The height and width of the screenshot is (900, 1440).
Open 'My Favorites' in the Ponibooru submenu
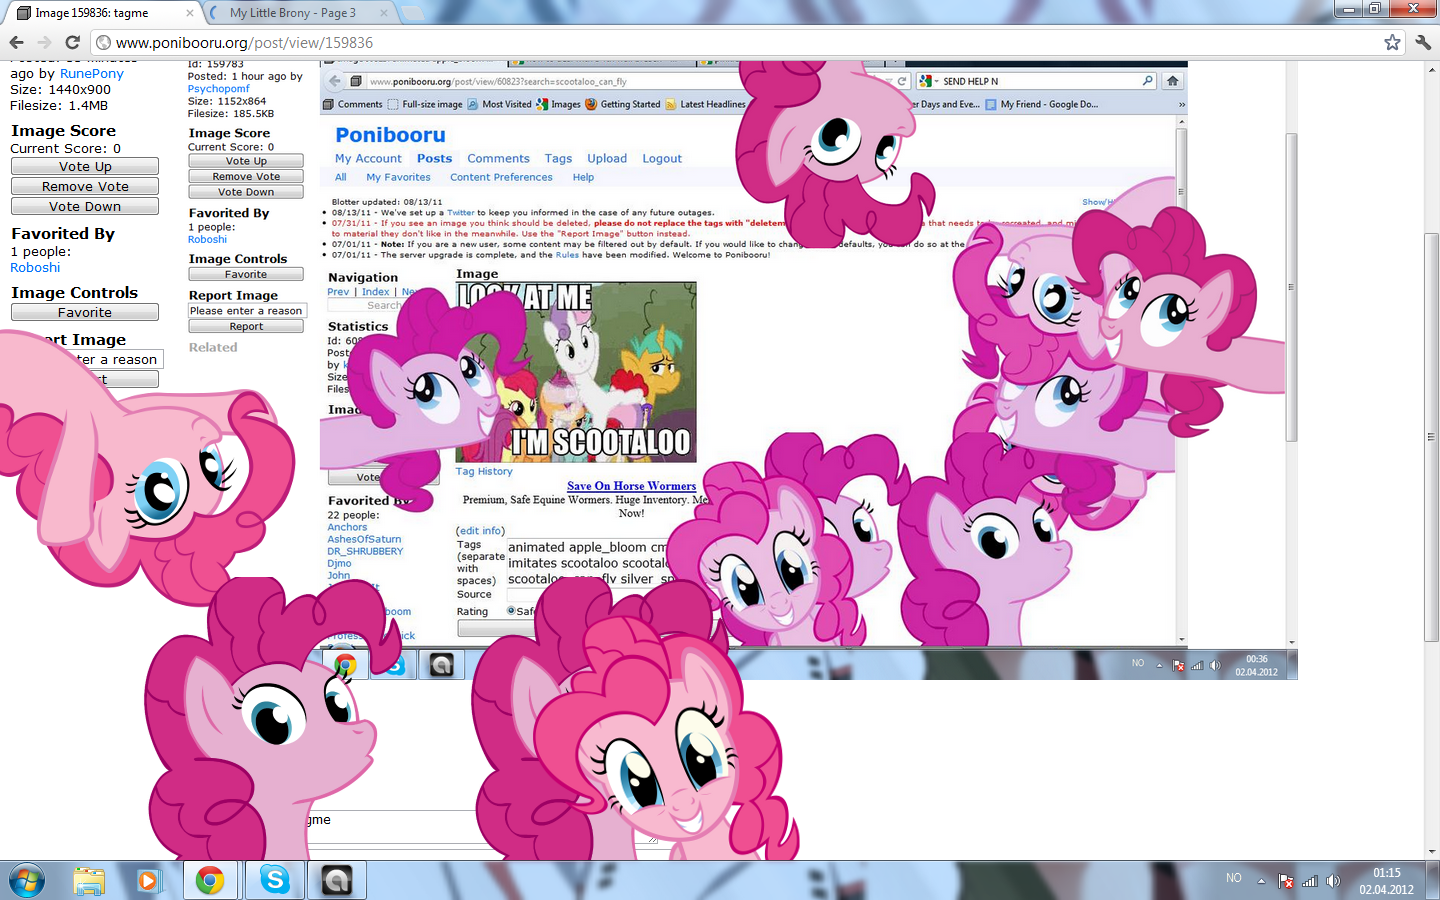point(398,177)
